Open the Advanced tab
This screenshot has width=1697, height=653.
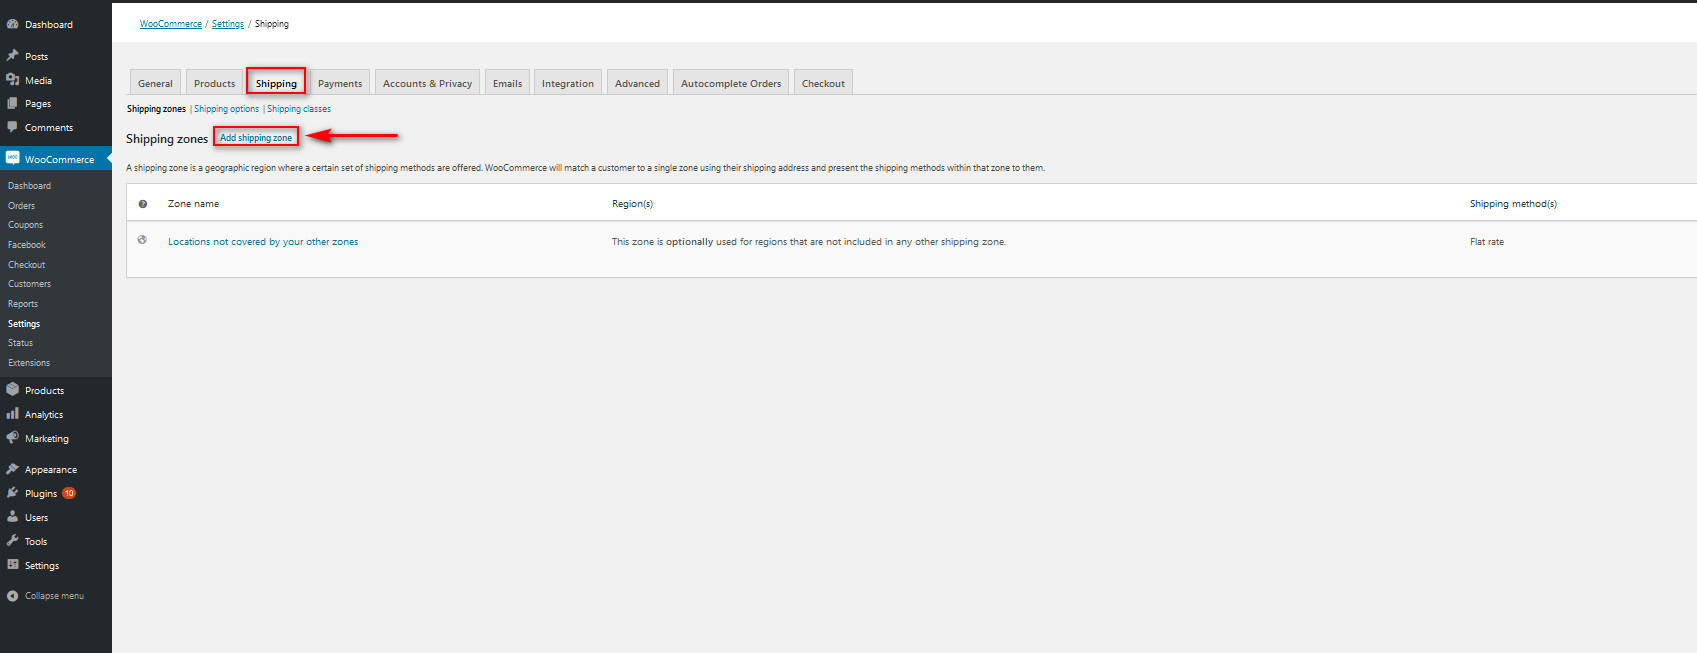[x=637, y=83]
